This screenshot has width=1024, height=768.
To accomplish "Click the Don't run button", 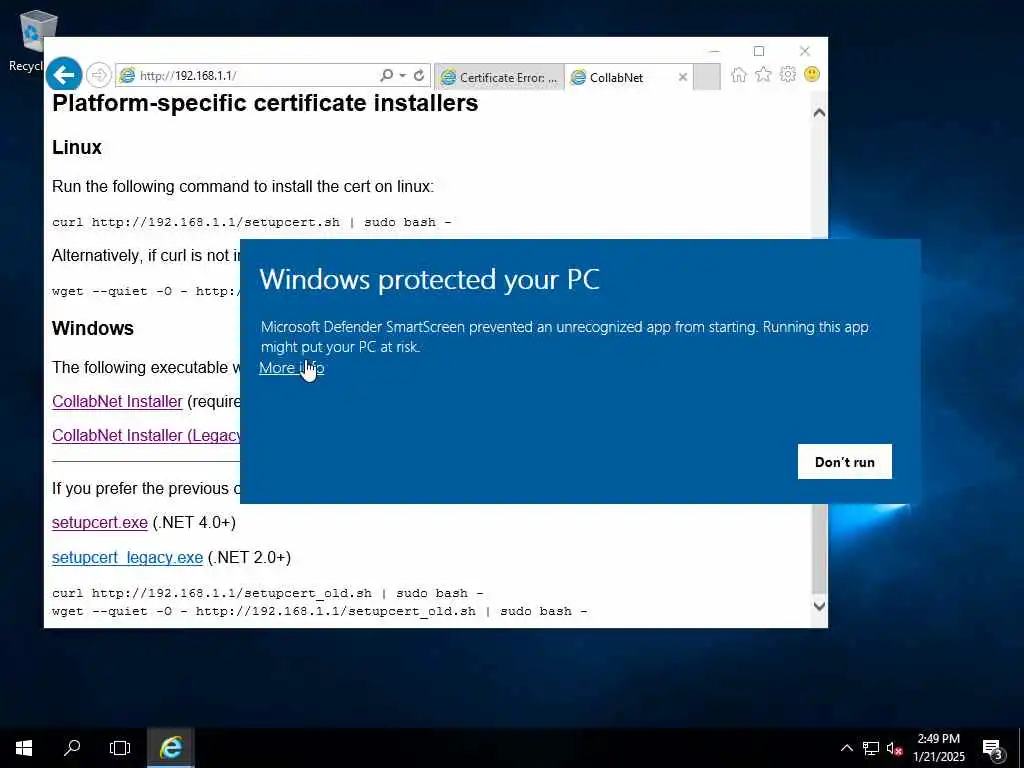I will pyautogui.click(x=844, y=462).
